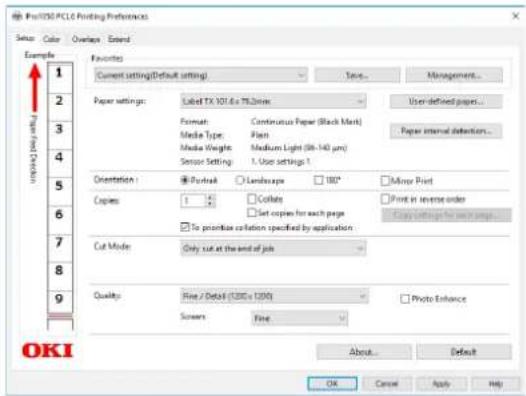Screen dimensions: 526x396
Task: Open the Extend tab
Action: pyautogui.click(x=119, y=39)
